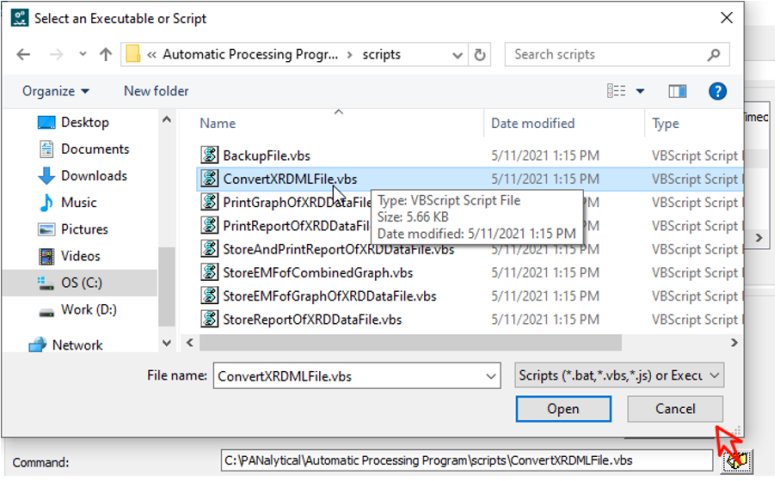Select the BackupFile.vbs script file
Image resolution: width=780 pixels, height=481 pixels.
click(265, 155)
